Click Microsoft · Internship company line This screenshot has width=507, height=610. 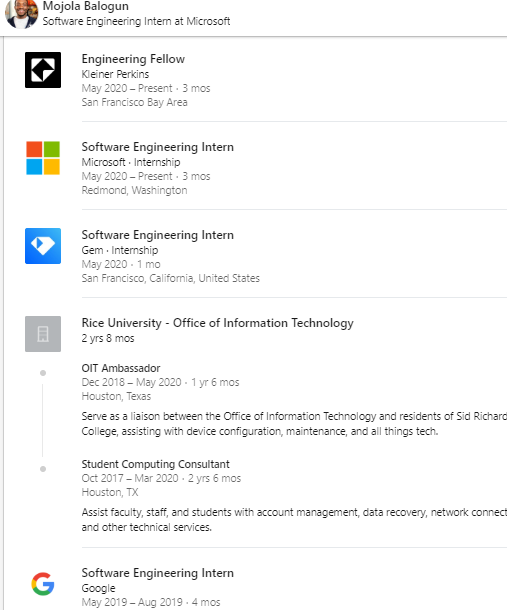[x=131, y=162]
